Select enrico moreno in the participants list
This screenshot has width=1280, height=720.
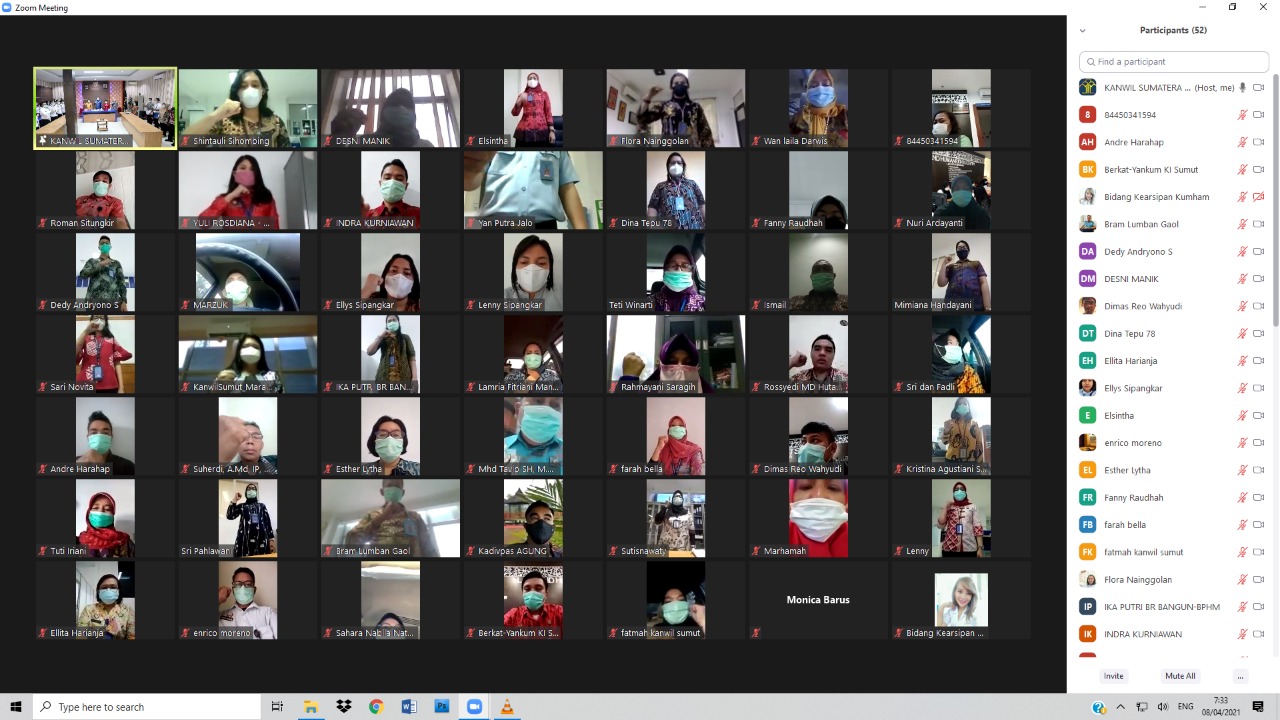click(1132, 443)
